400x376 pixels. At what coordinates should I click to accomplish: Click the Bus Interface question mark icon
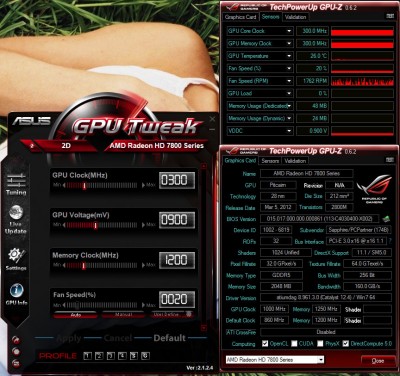390,241
